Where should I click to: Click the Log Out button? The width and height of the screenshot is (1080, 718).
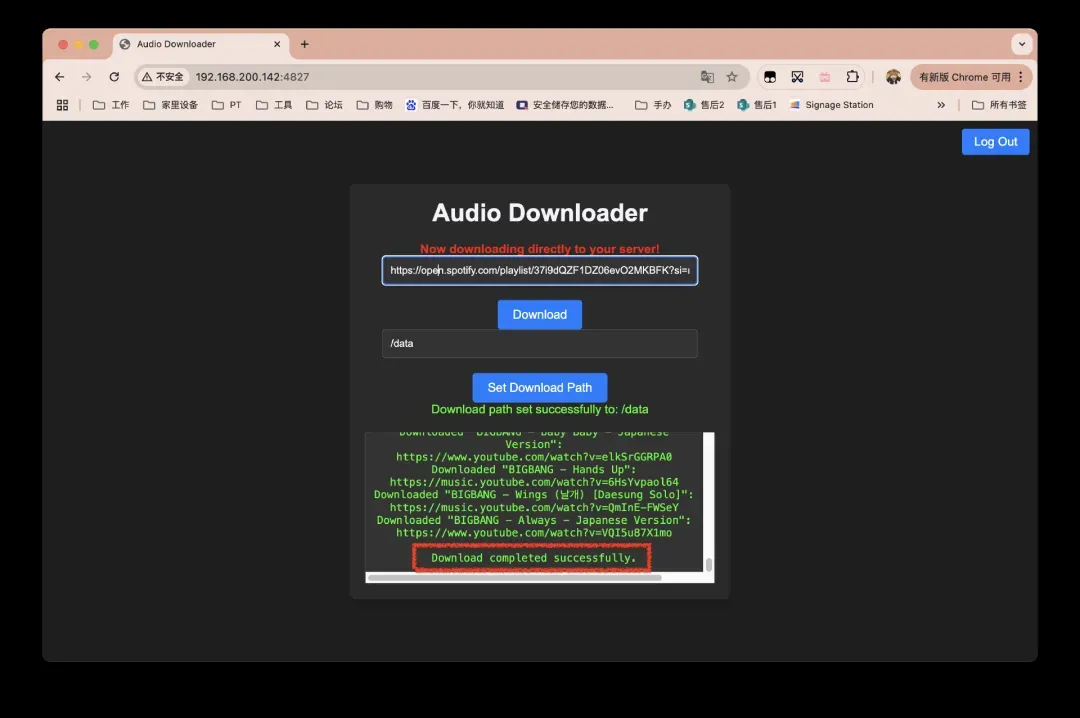pos(995,142)
